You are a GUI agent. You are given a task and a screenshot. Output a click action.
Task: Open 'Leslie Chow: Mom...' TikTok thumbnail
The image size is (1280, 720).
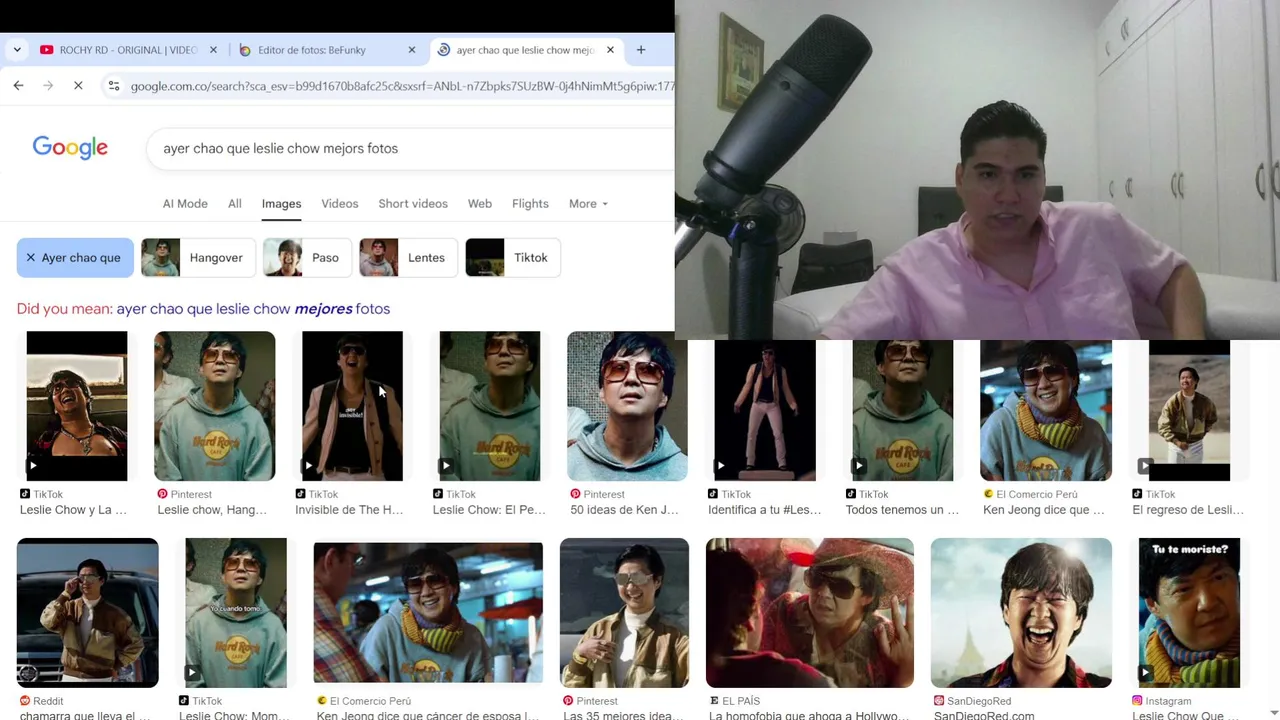point(236,613)
